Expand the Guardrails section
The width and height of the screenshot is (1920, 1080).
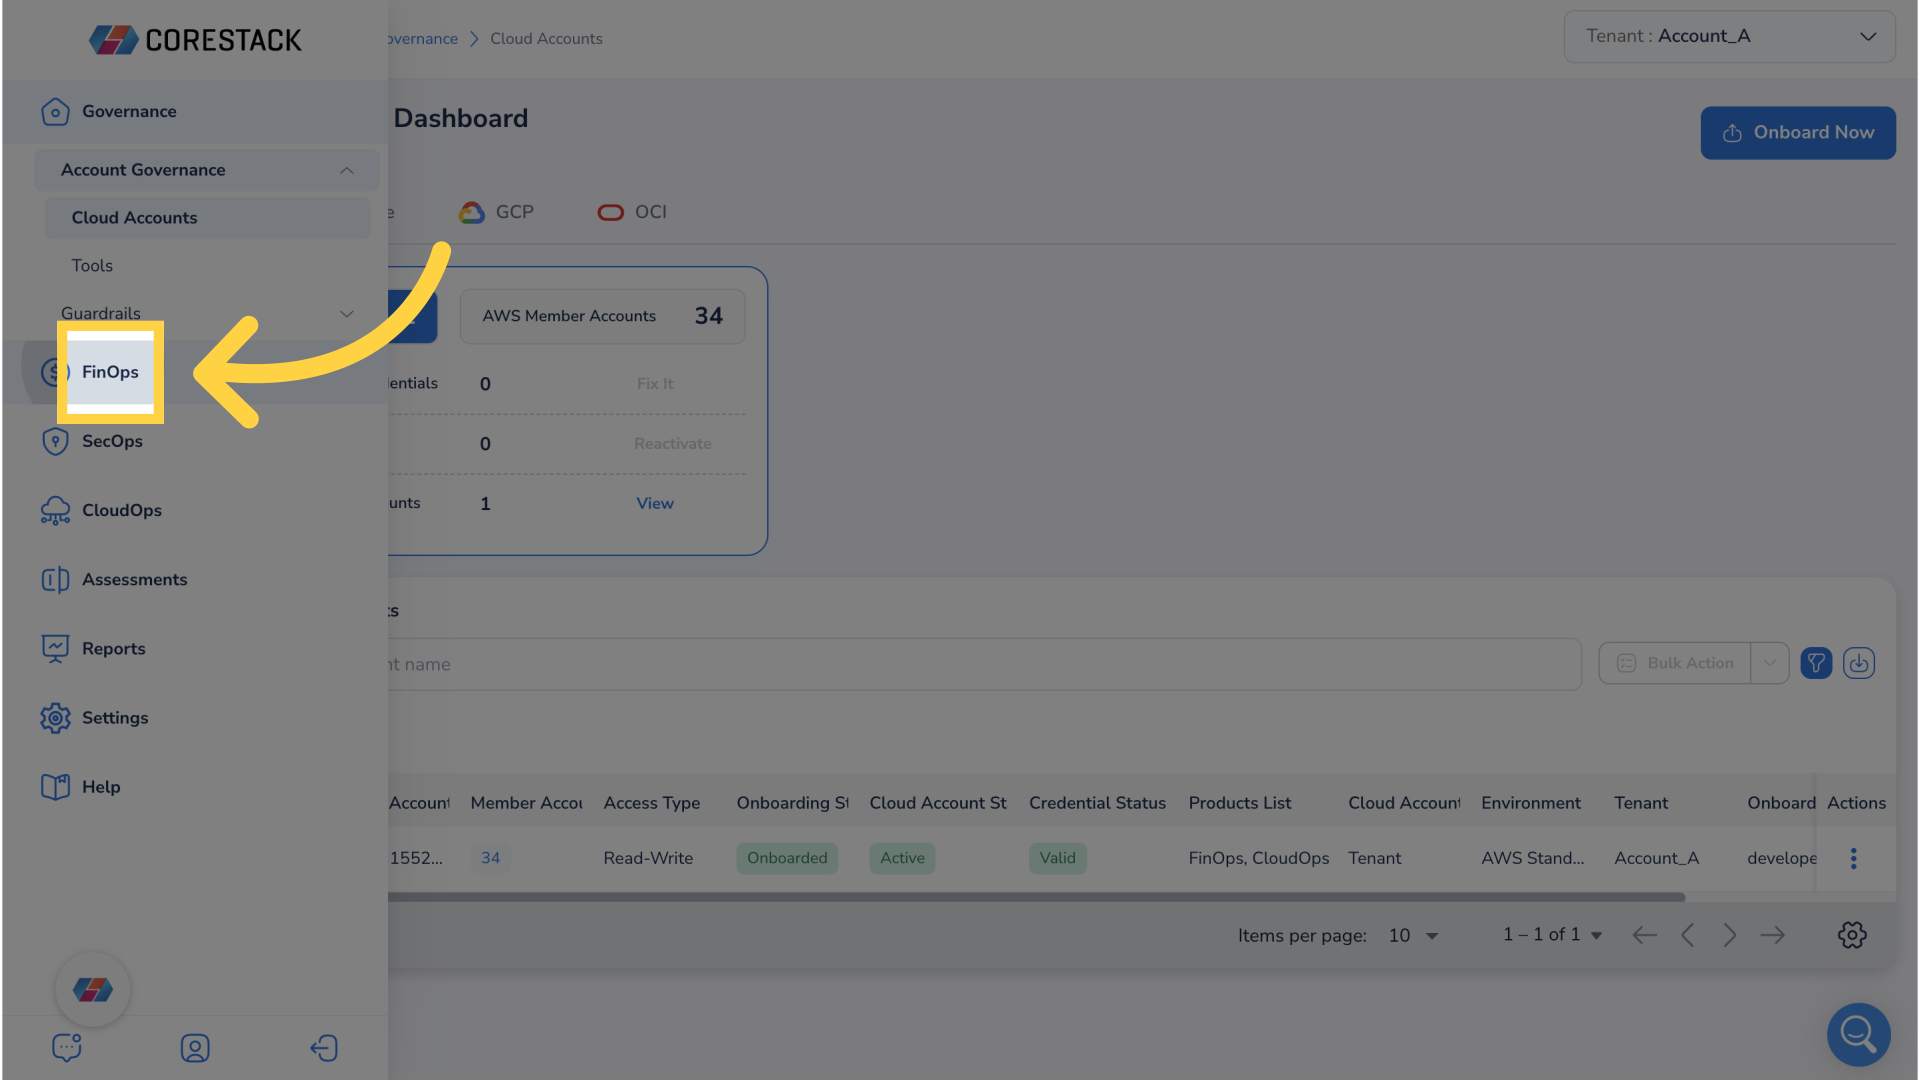[x=346, y=314]
